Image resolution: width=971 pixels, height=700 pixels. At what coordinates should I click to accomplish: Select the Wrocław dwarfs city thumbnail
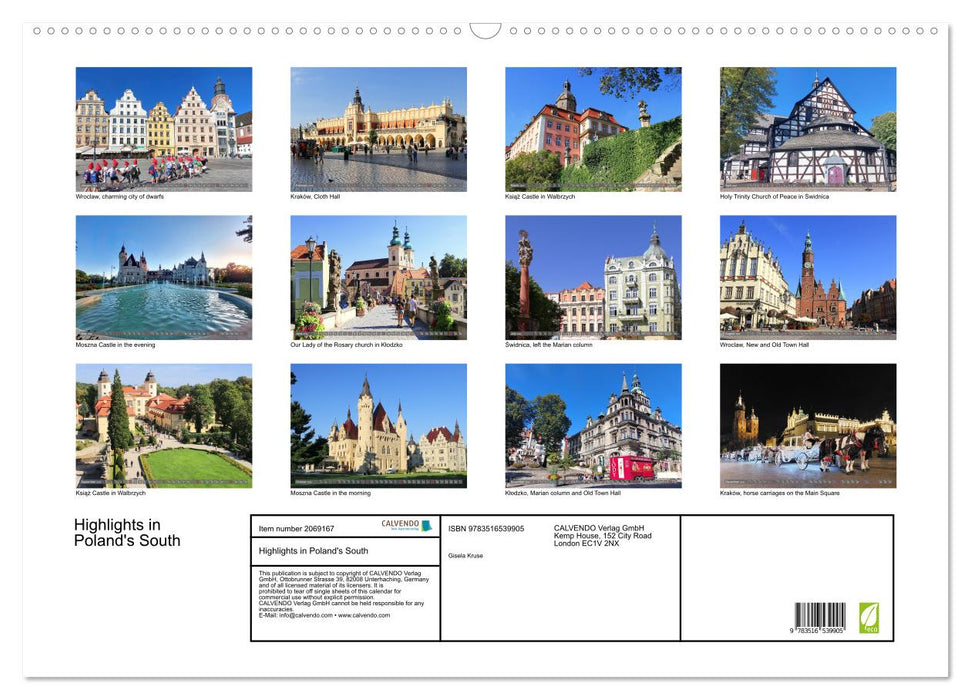(x=163, y=128)
